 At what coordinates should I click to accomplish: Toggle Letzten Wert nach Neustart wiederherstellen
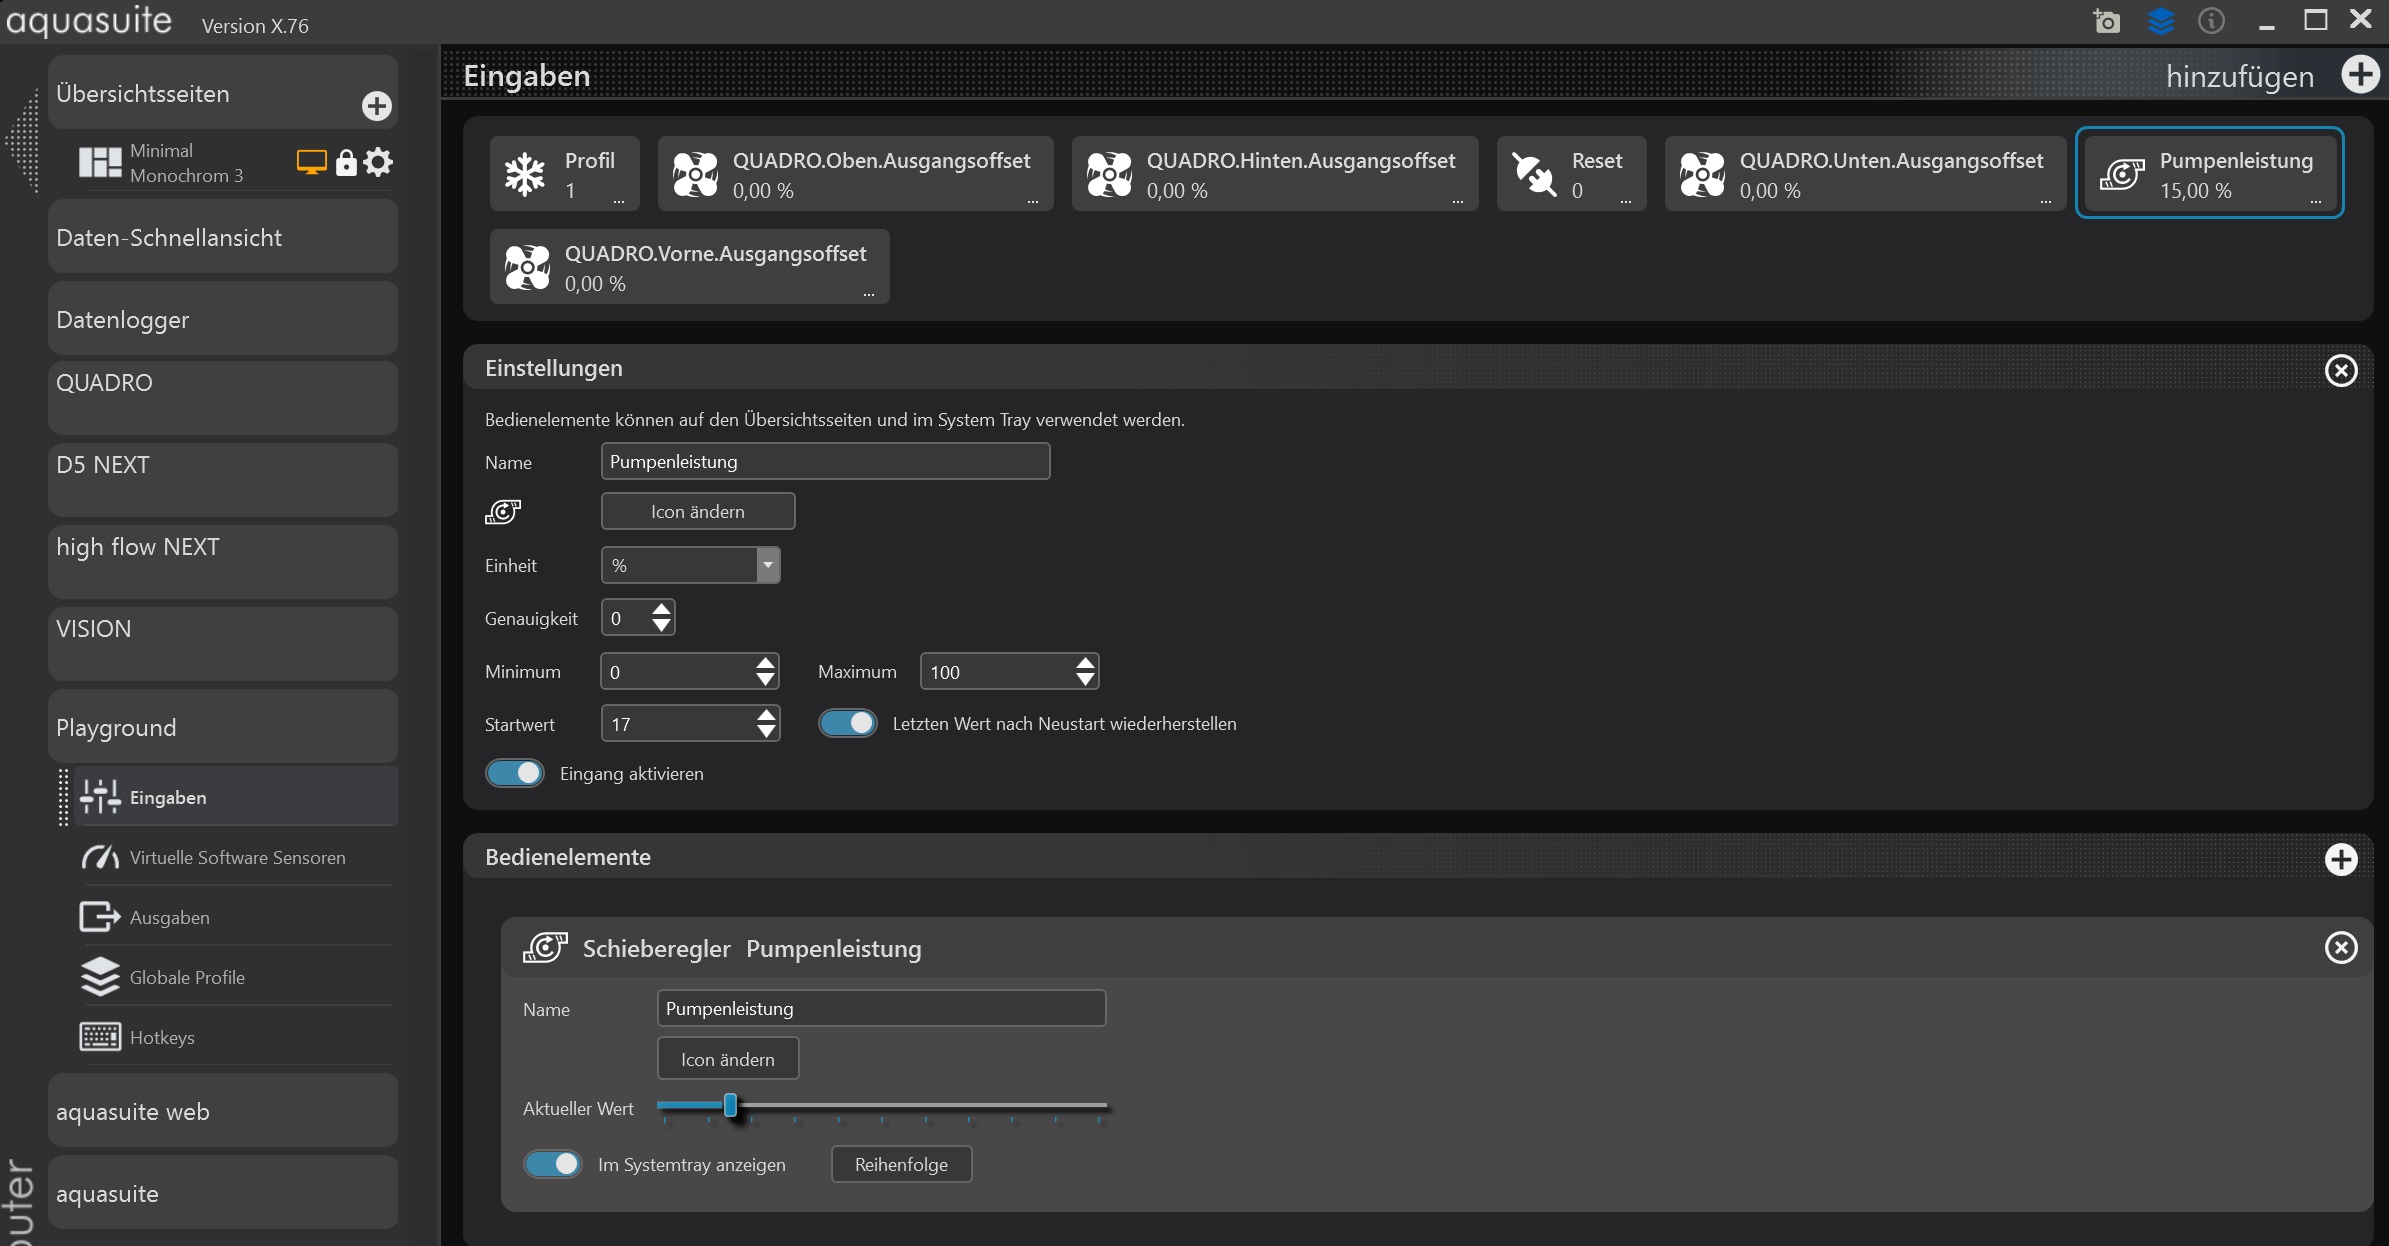848,723
